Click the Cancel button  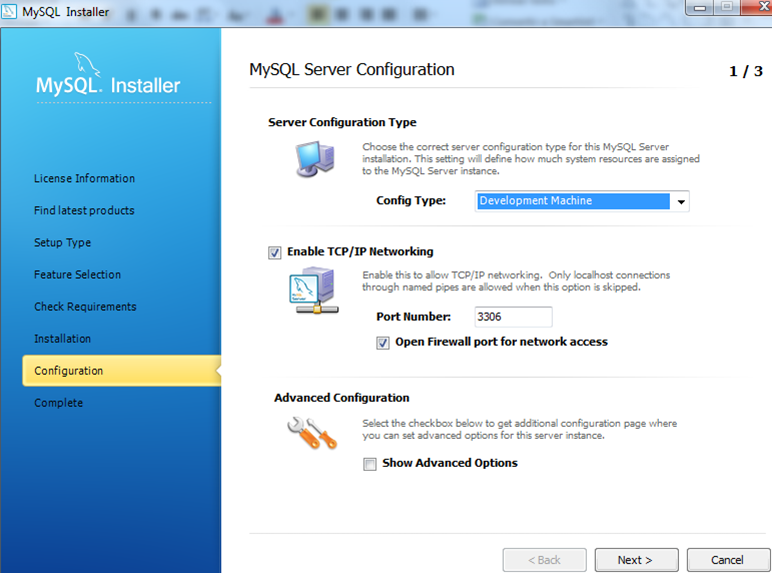coord(728,560)
